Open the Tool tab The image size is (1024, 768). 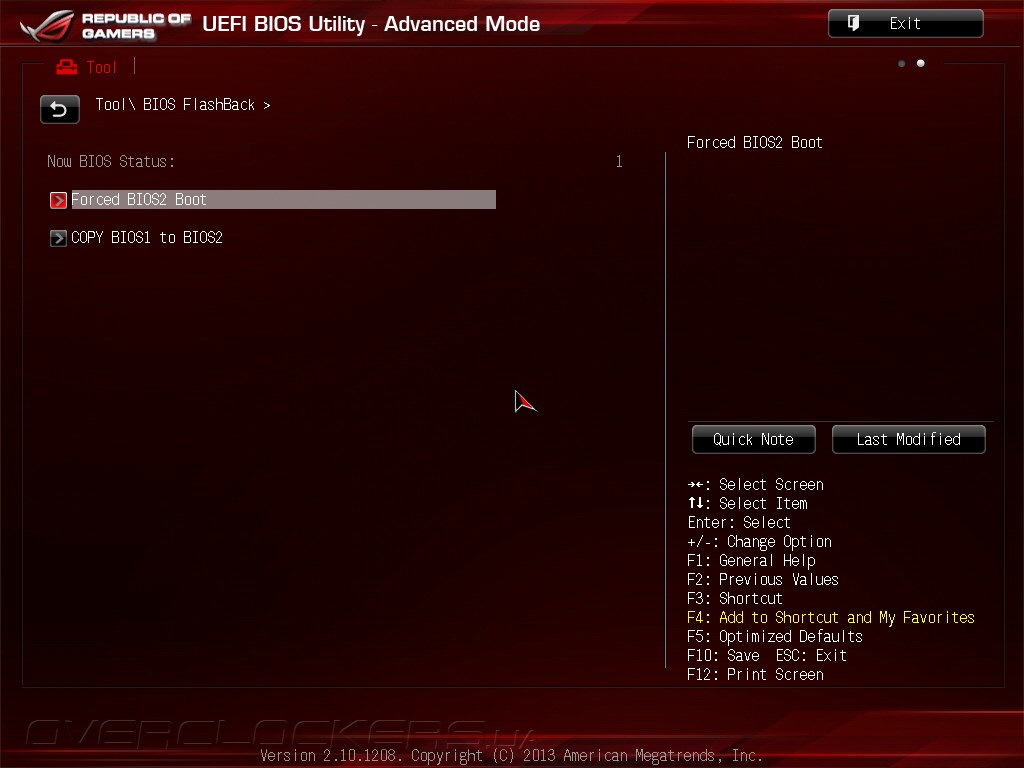[x=101, y=67]
